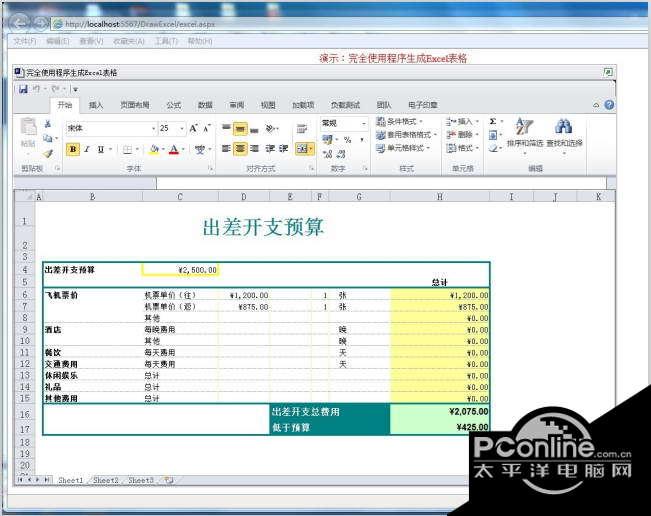Click the phonetic guide 变 icon
This screenshot has width=651, height=516.
(x=200, y=149)
